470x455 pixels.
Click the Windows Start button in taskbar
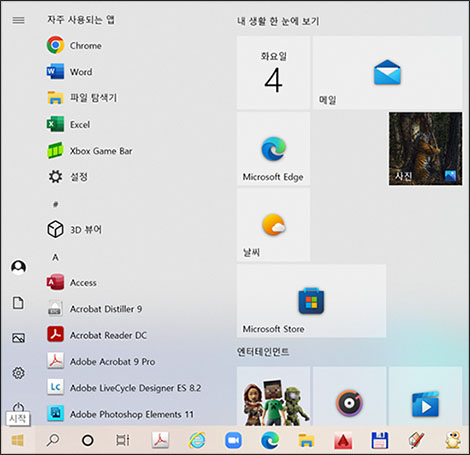coord(18,440)
